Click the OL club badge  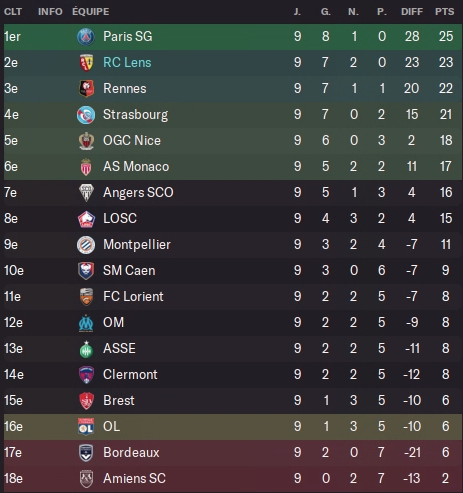(x=86, y=427)
